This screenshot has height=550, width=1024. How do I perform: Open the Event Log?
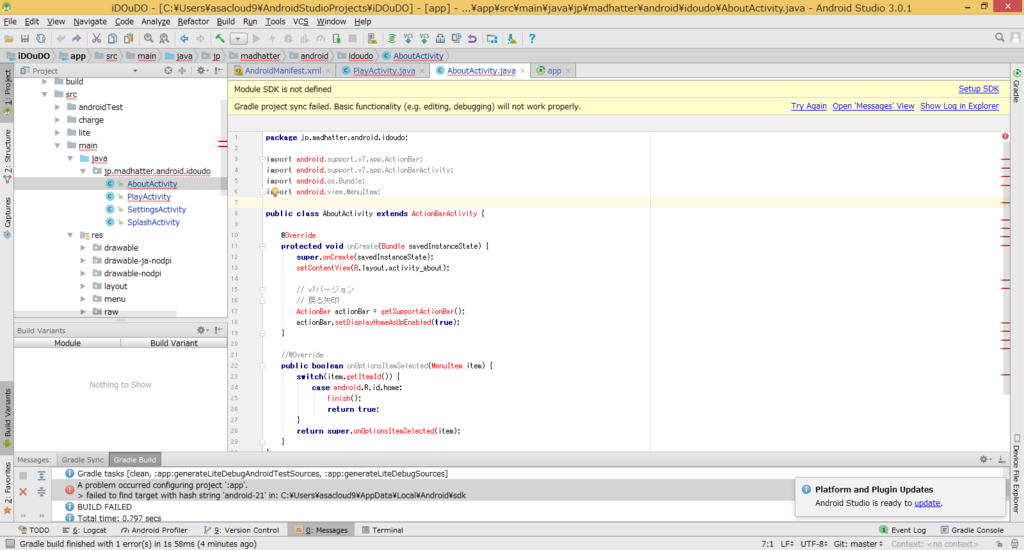point(903,530)
